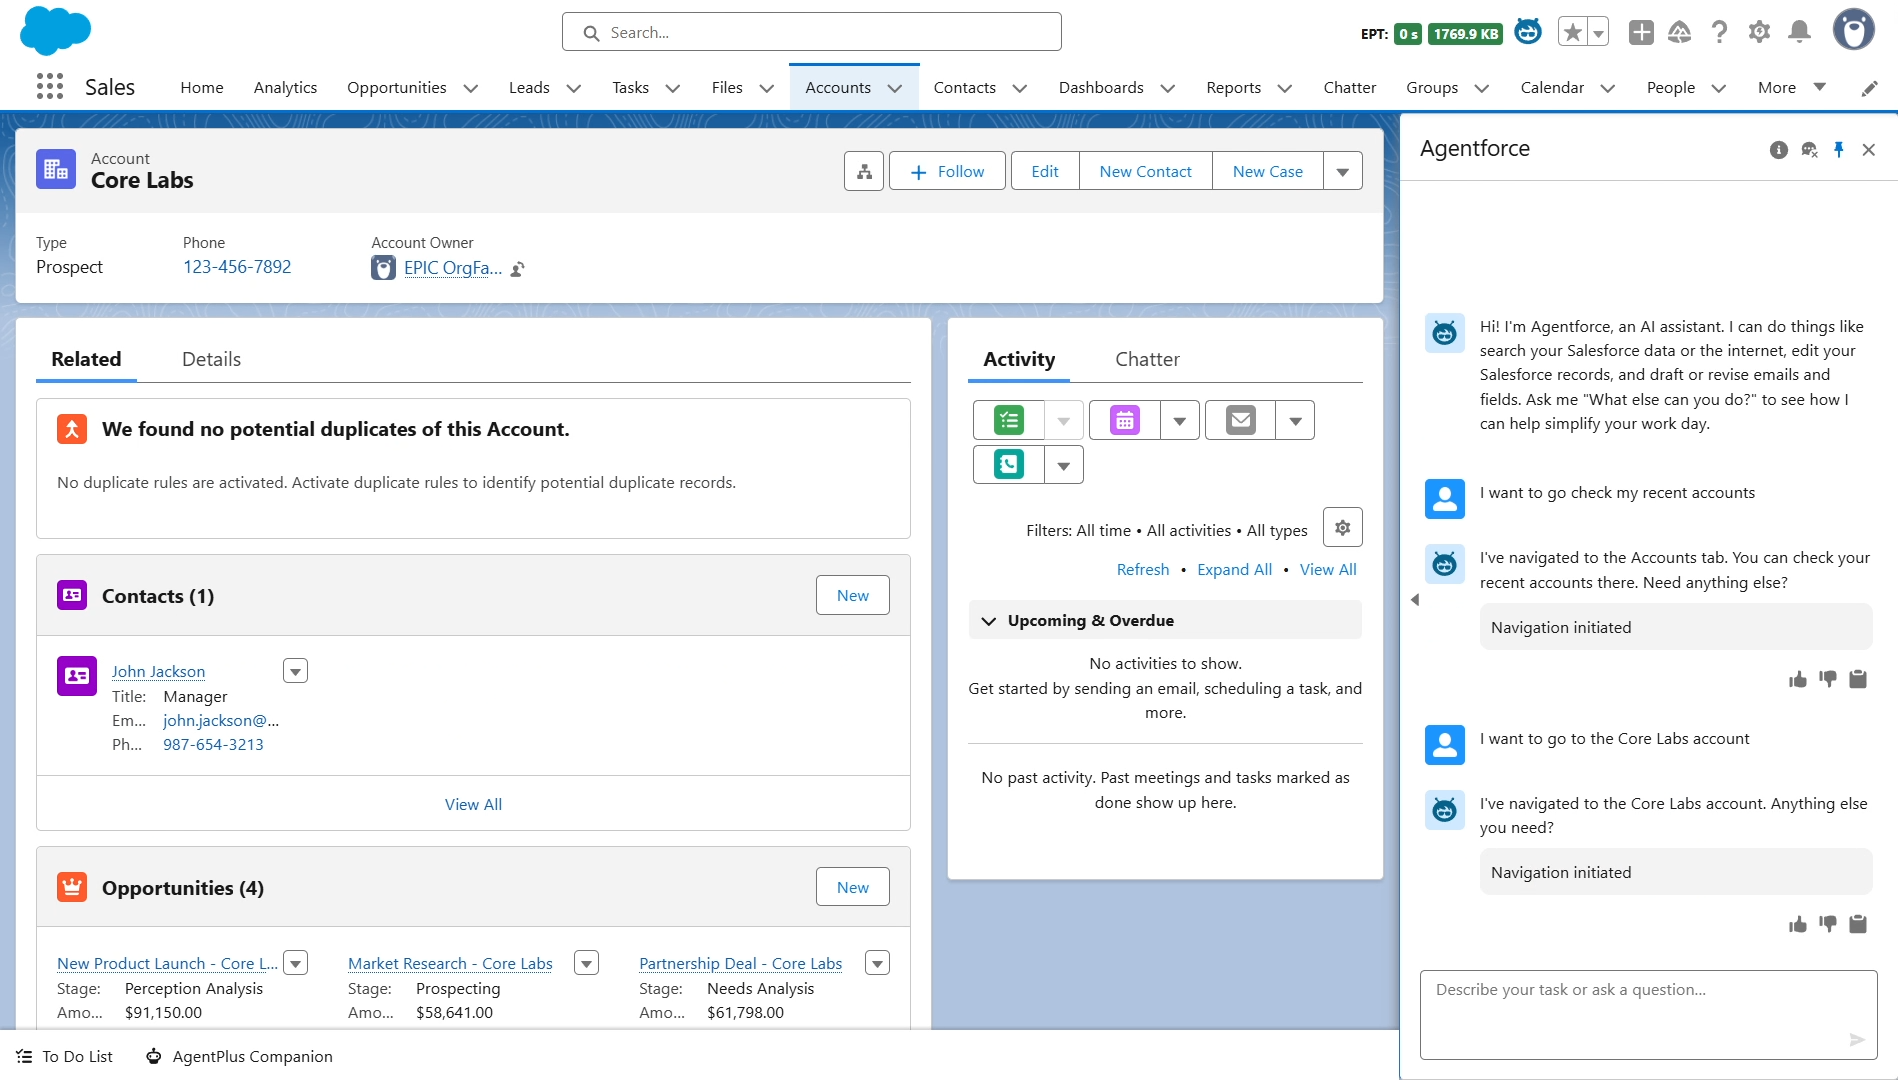Switch to the Details tab
This screenshot has width=1898, height=1080.
(x=211, y=360)
